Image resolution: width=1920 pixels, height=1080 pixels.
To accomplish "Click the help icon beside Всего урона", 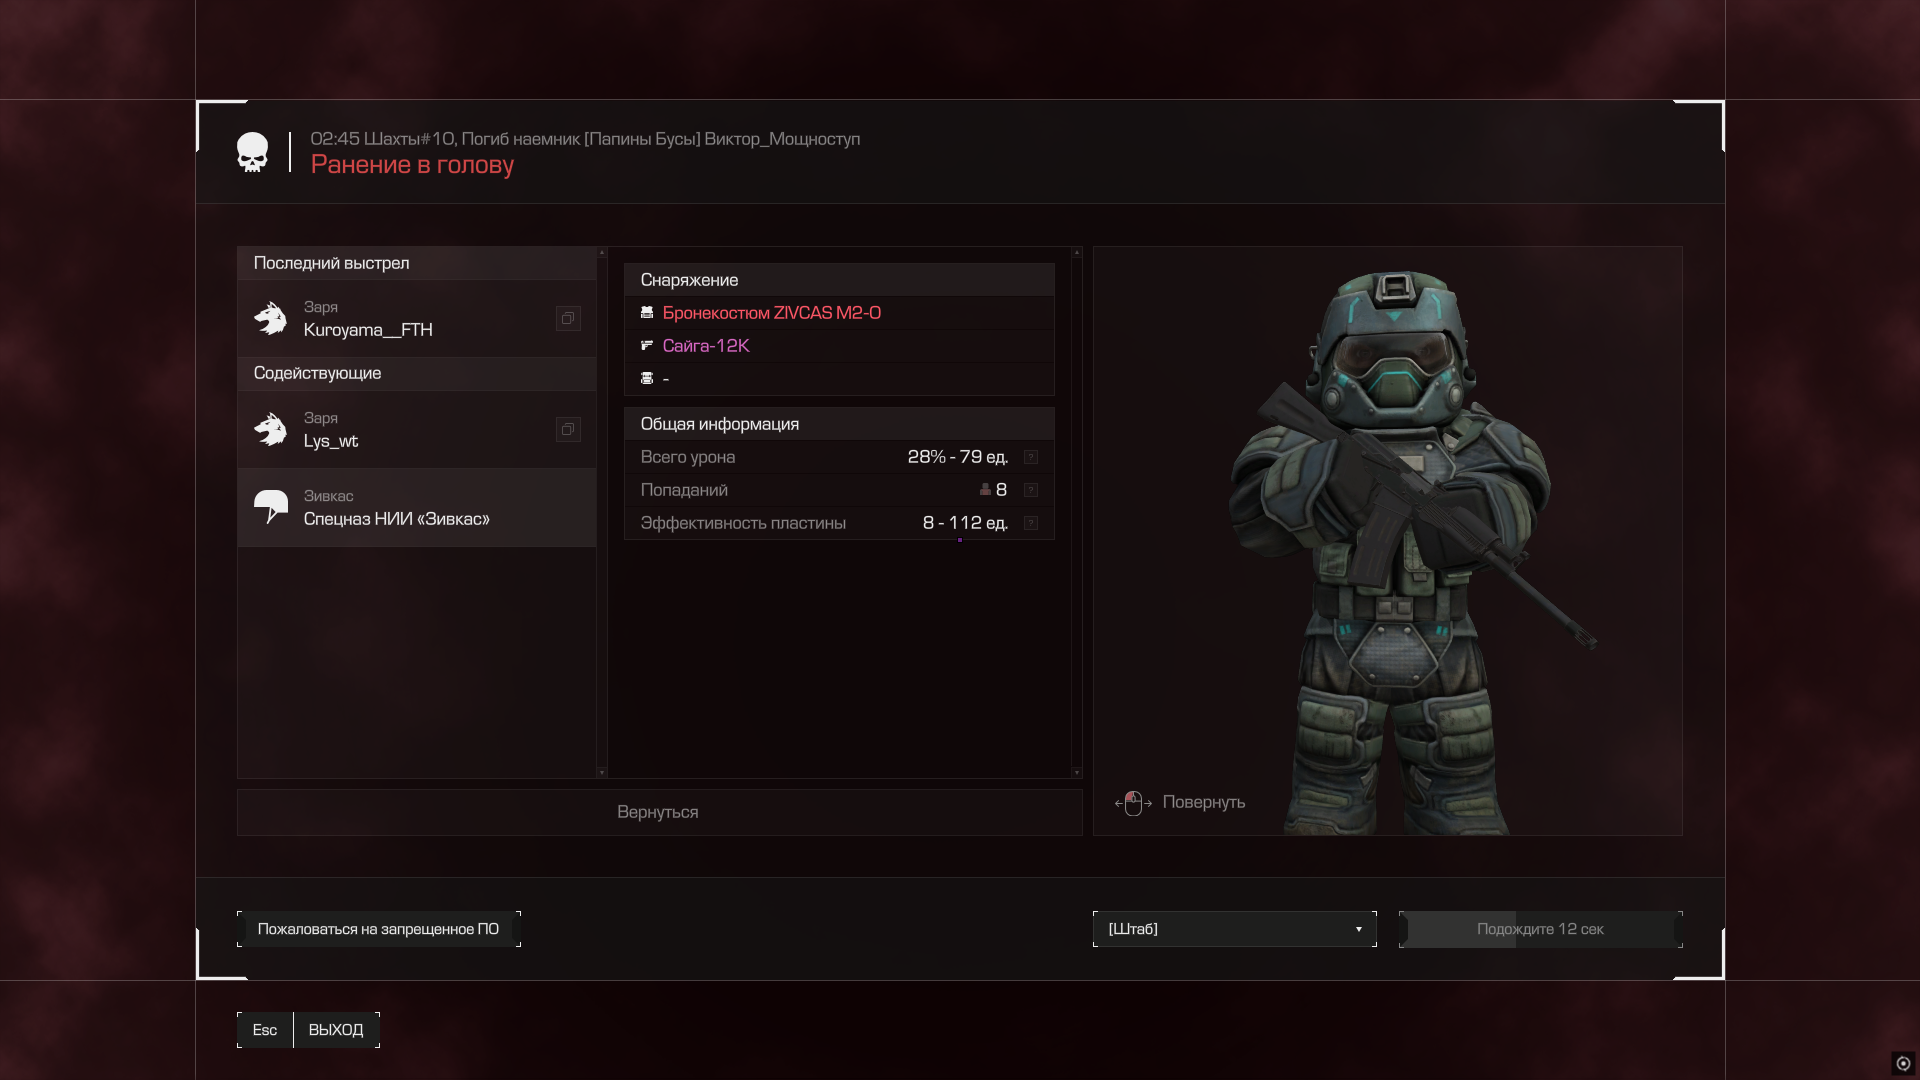I will (x=1031, y=457).
